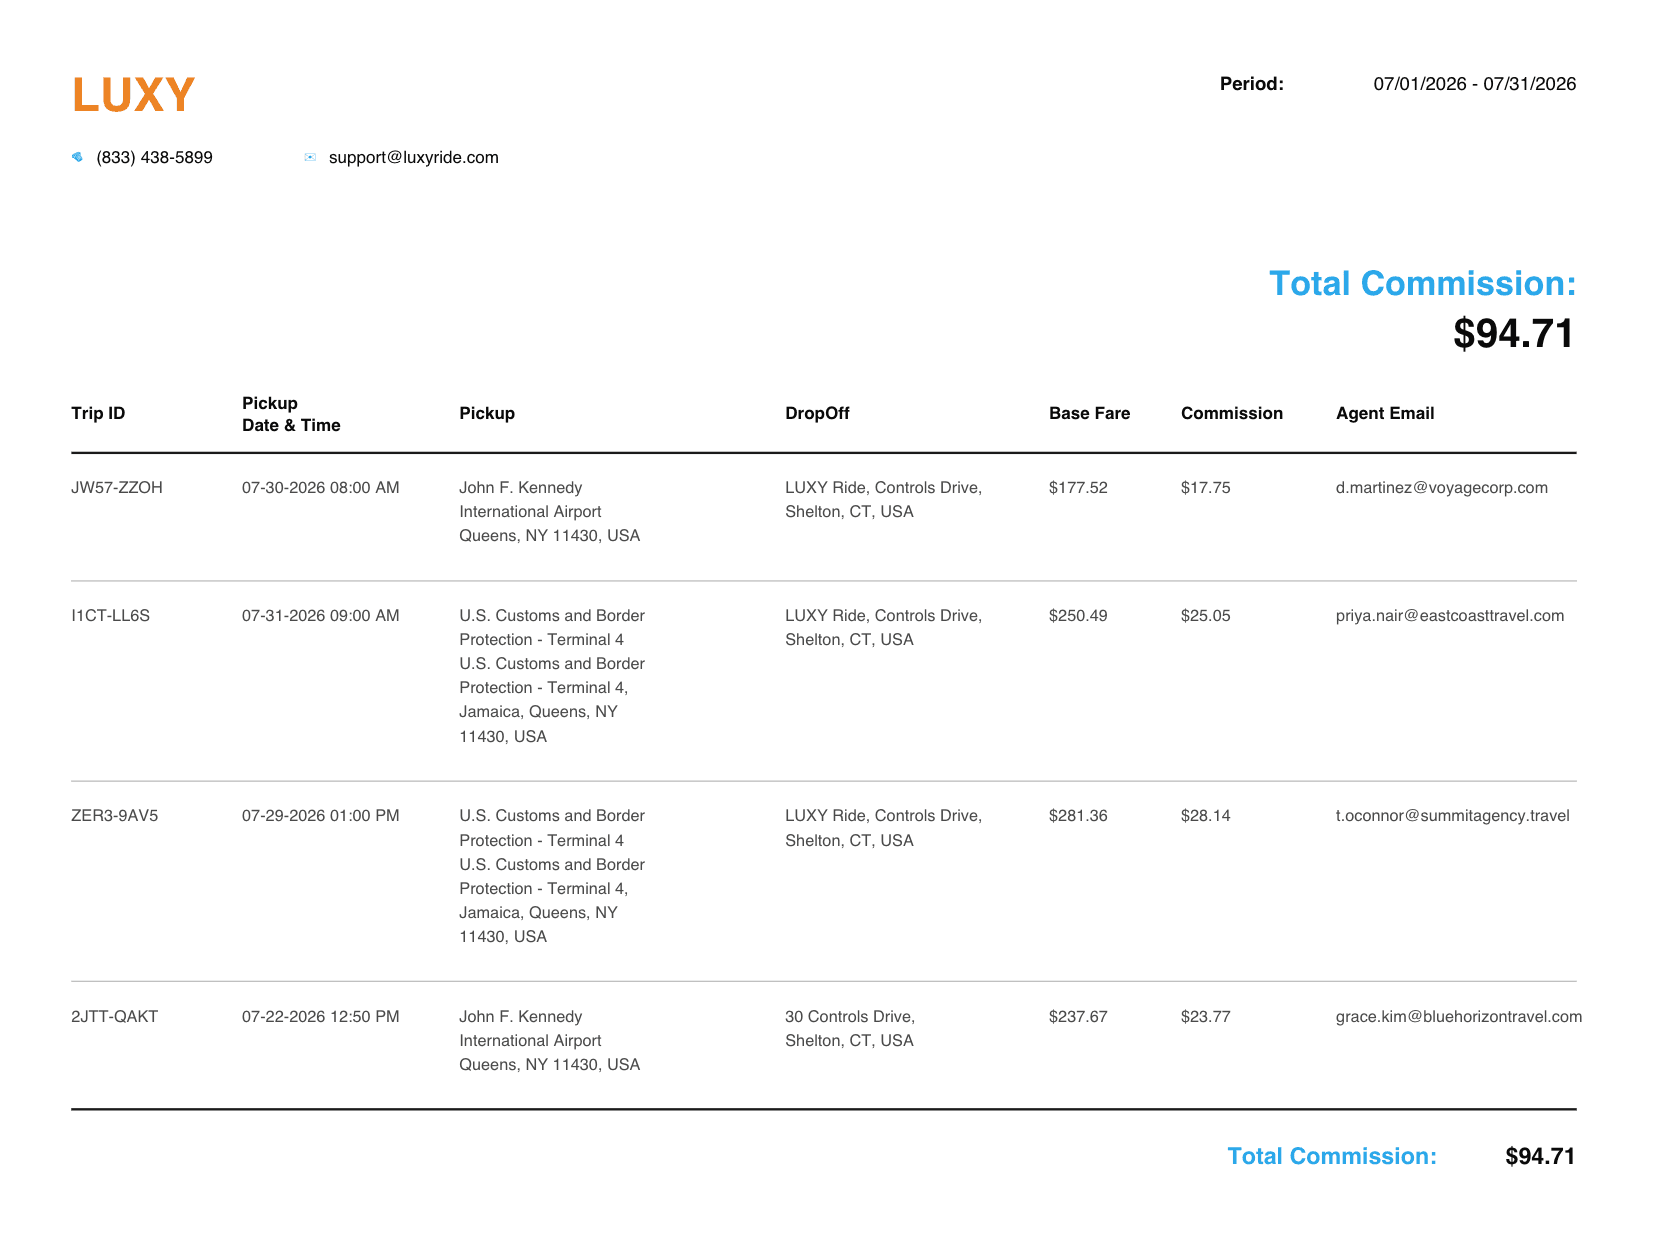Click pickup time 07-29-2026 01:00 PM
The image size is (1654, 1242).
(320, 815)
